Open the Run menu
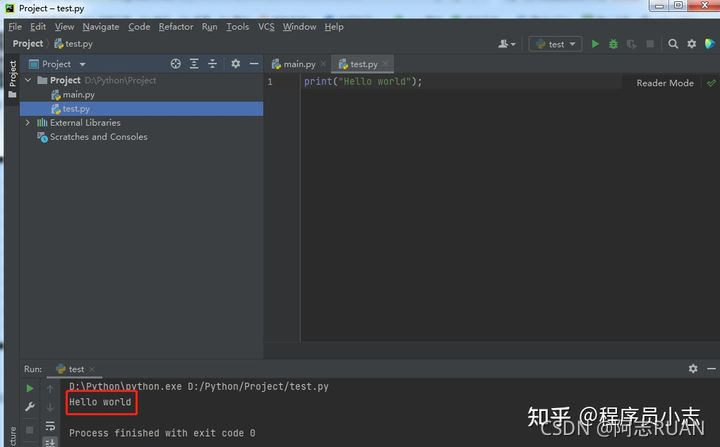This screenshot has height=447, width=720. click(x=209, y=27)
